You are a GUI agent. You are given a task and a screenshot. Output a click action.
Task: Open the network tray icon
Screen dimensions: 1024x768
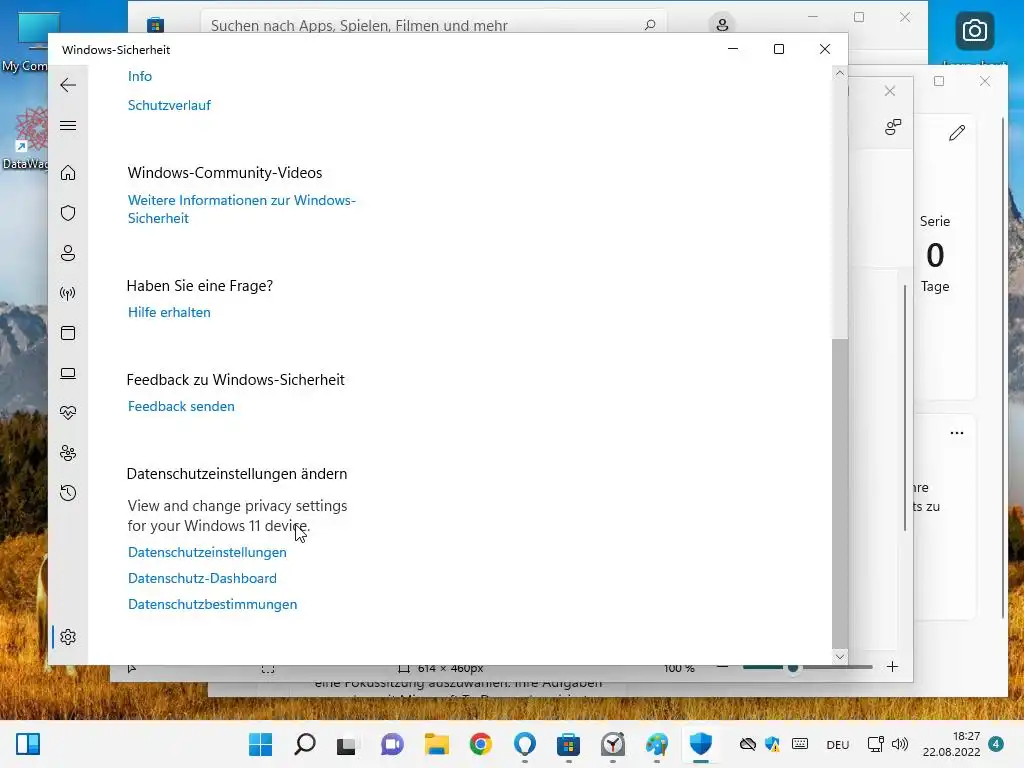(x=876, y=744)
